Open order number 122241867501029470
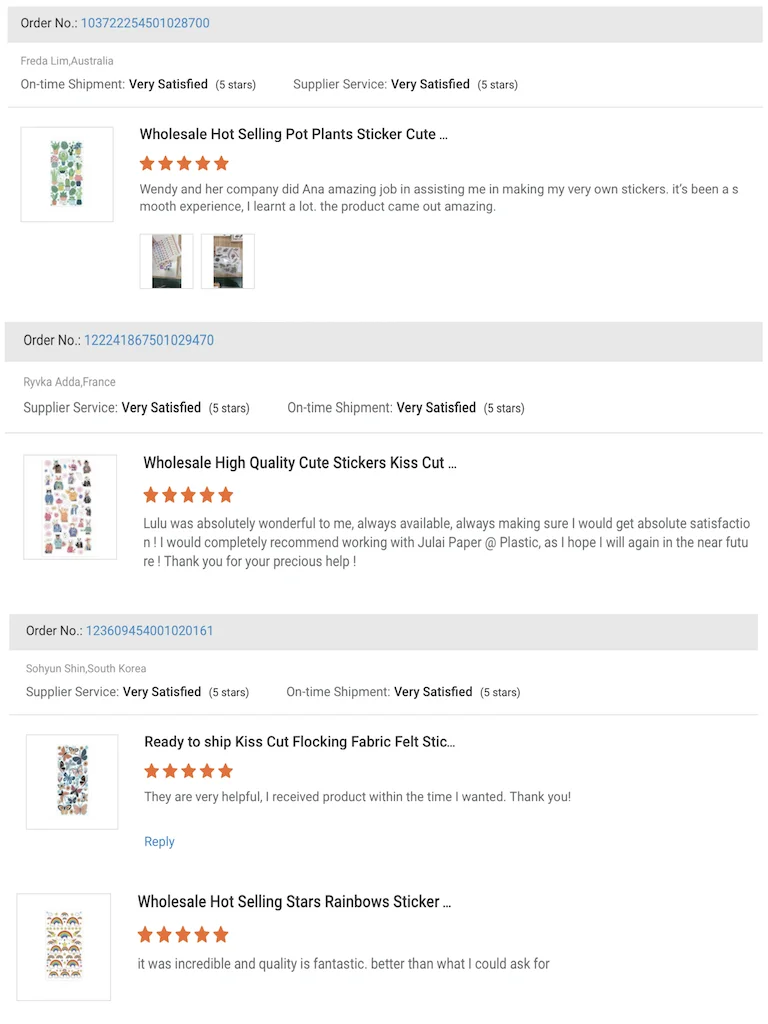 click(149, 340)
